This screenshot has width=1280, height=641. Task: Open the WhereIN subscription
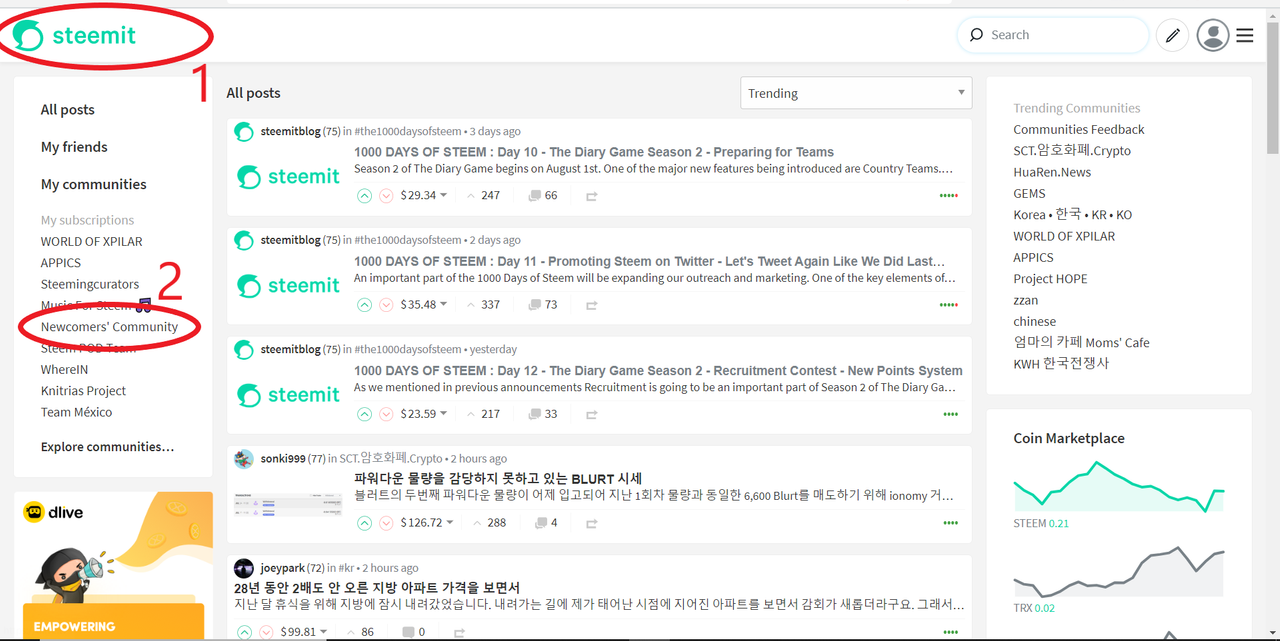tap(64, 370)
